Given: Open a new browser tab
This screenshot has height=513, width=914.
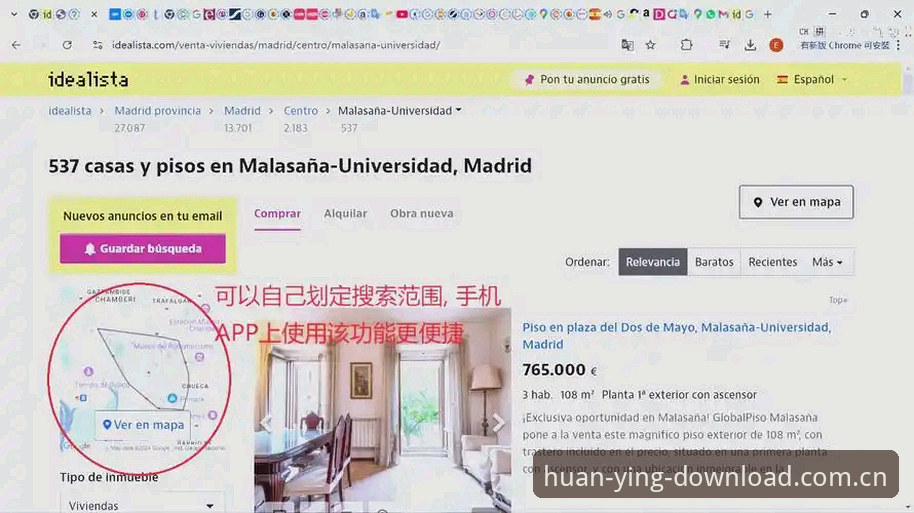Looking at the screenshot, I should click(x=768, y=14).
